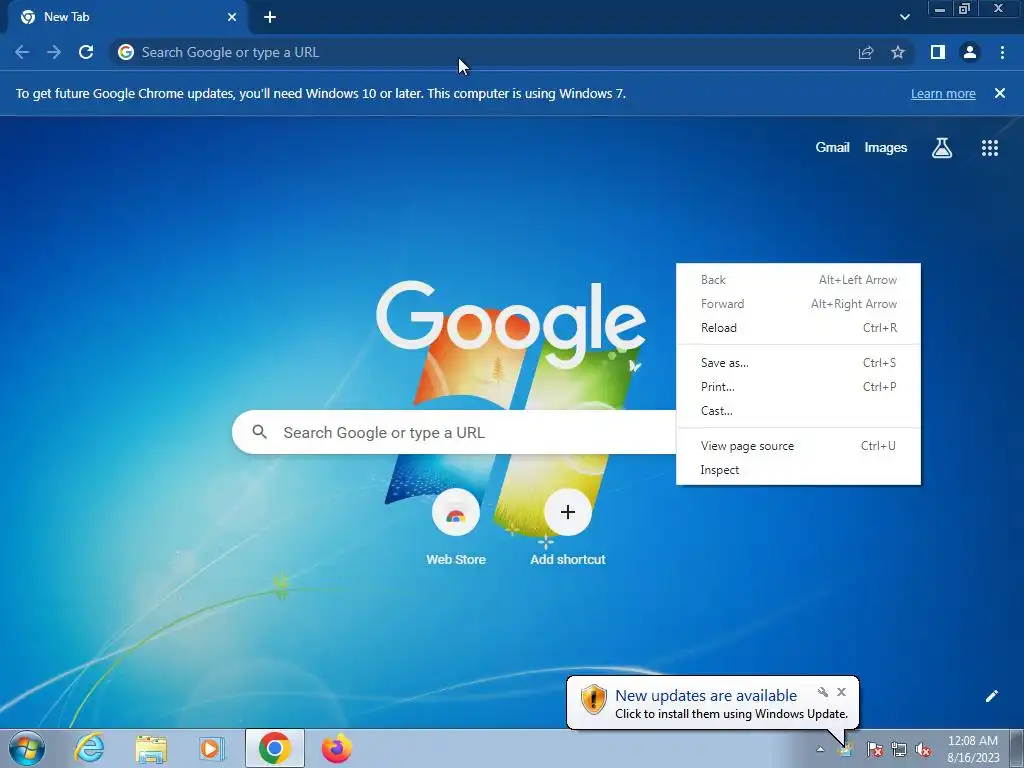
Task: Open Search Labs flask icon
Action: tap(942, 148)
